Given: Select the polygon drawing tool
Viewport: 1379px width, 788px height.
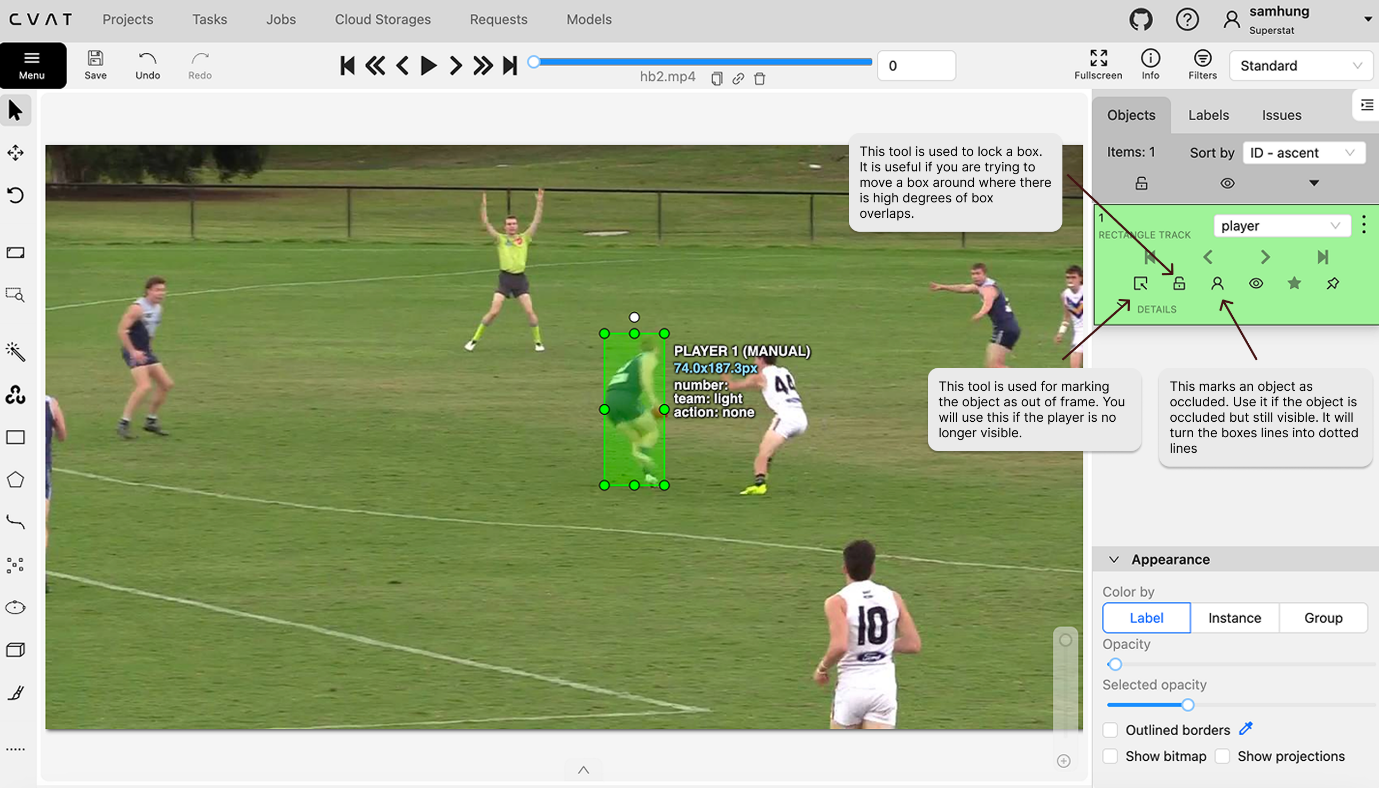Looking at the screenshot, I should (15, 479).
